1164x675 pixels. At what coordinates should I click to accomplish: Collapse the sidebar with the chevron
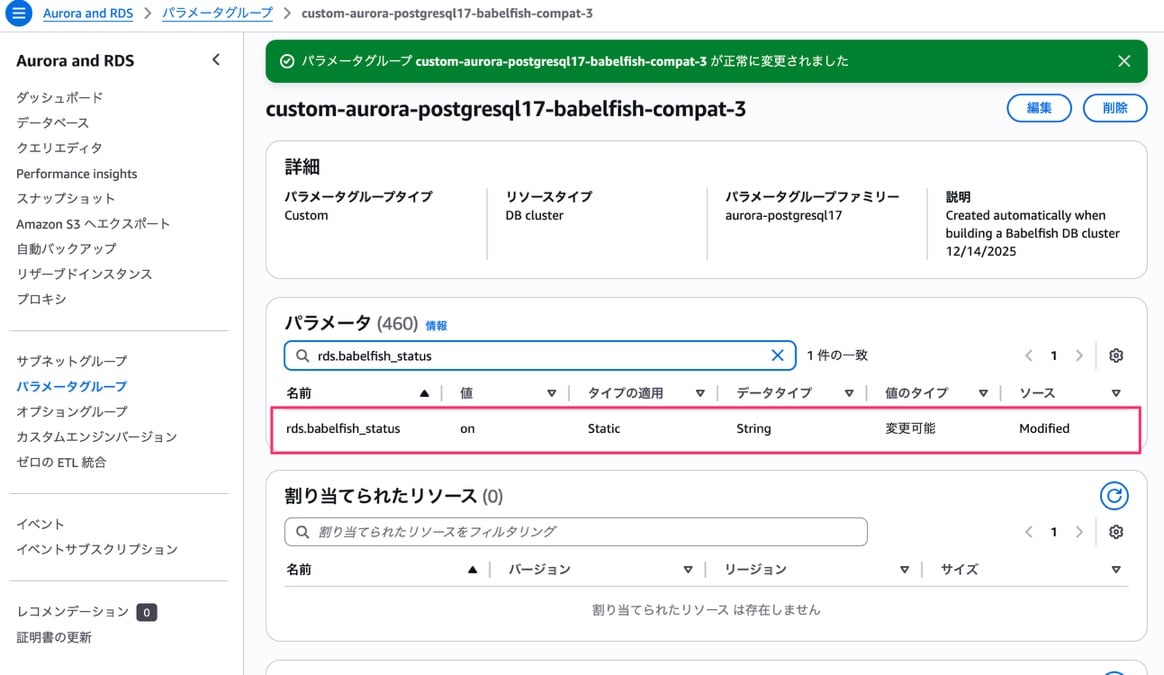point(215,59)
